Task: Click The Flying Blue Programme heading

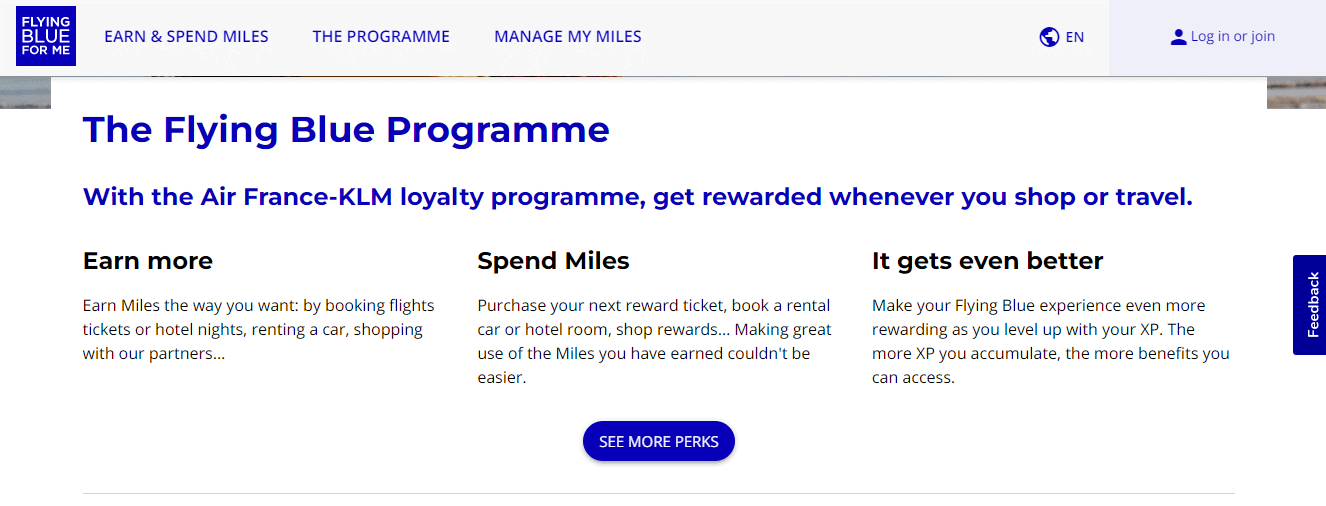Action: coord(346,130)
